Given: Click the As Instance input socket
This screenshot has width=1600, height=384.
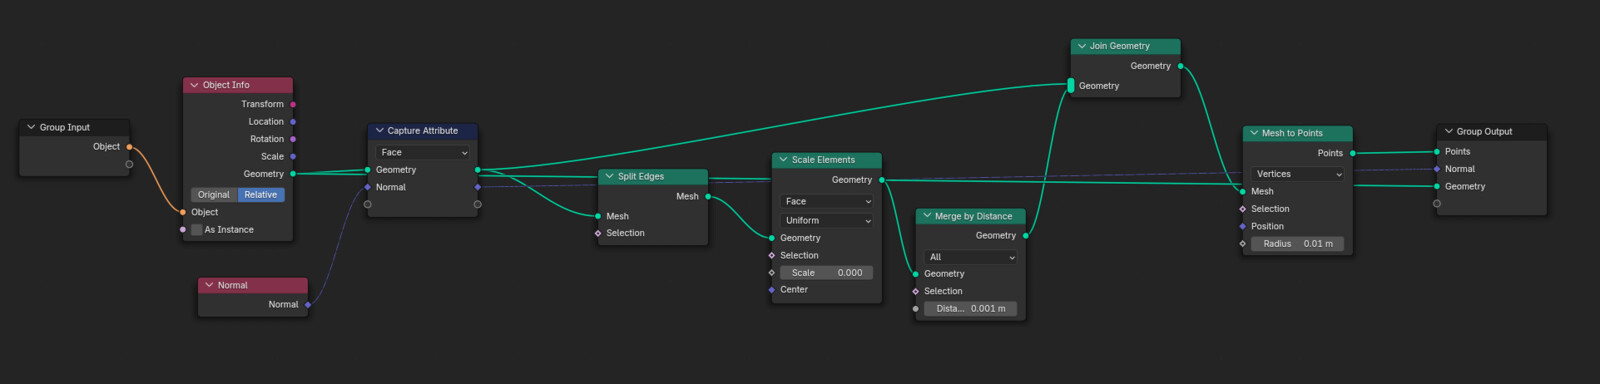Looking at the screenshot, I should [x=183, y=230].
